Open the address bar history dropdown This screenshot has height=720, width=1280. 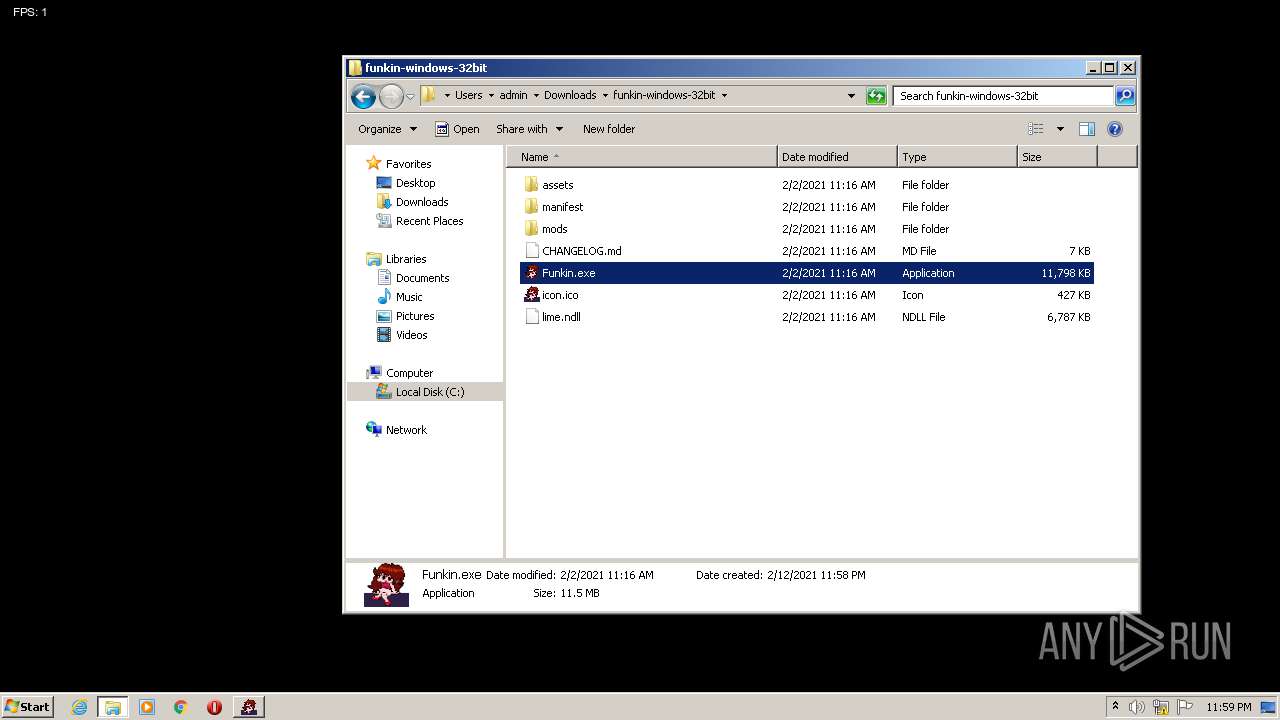pyautogui.click(x=851, y=96)
